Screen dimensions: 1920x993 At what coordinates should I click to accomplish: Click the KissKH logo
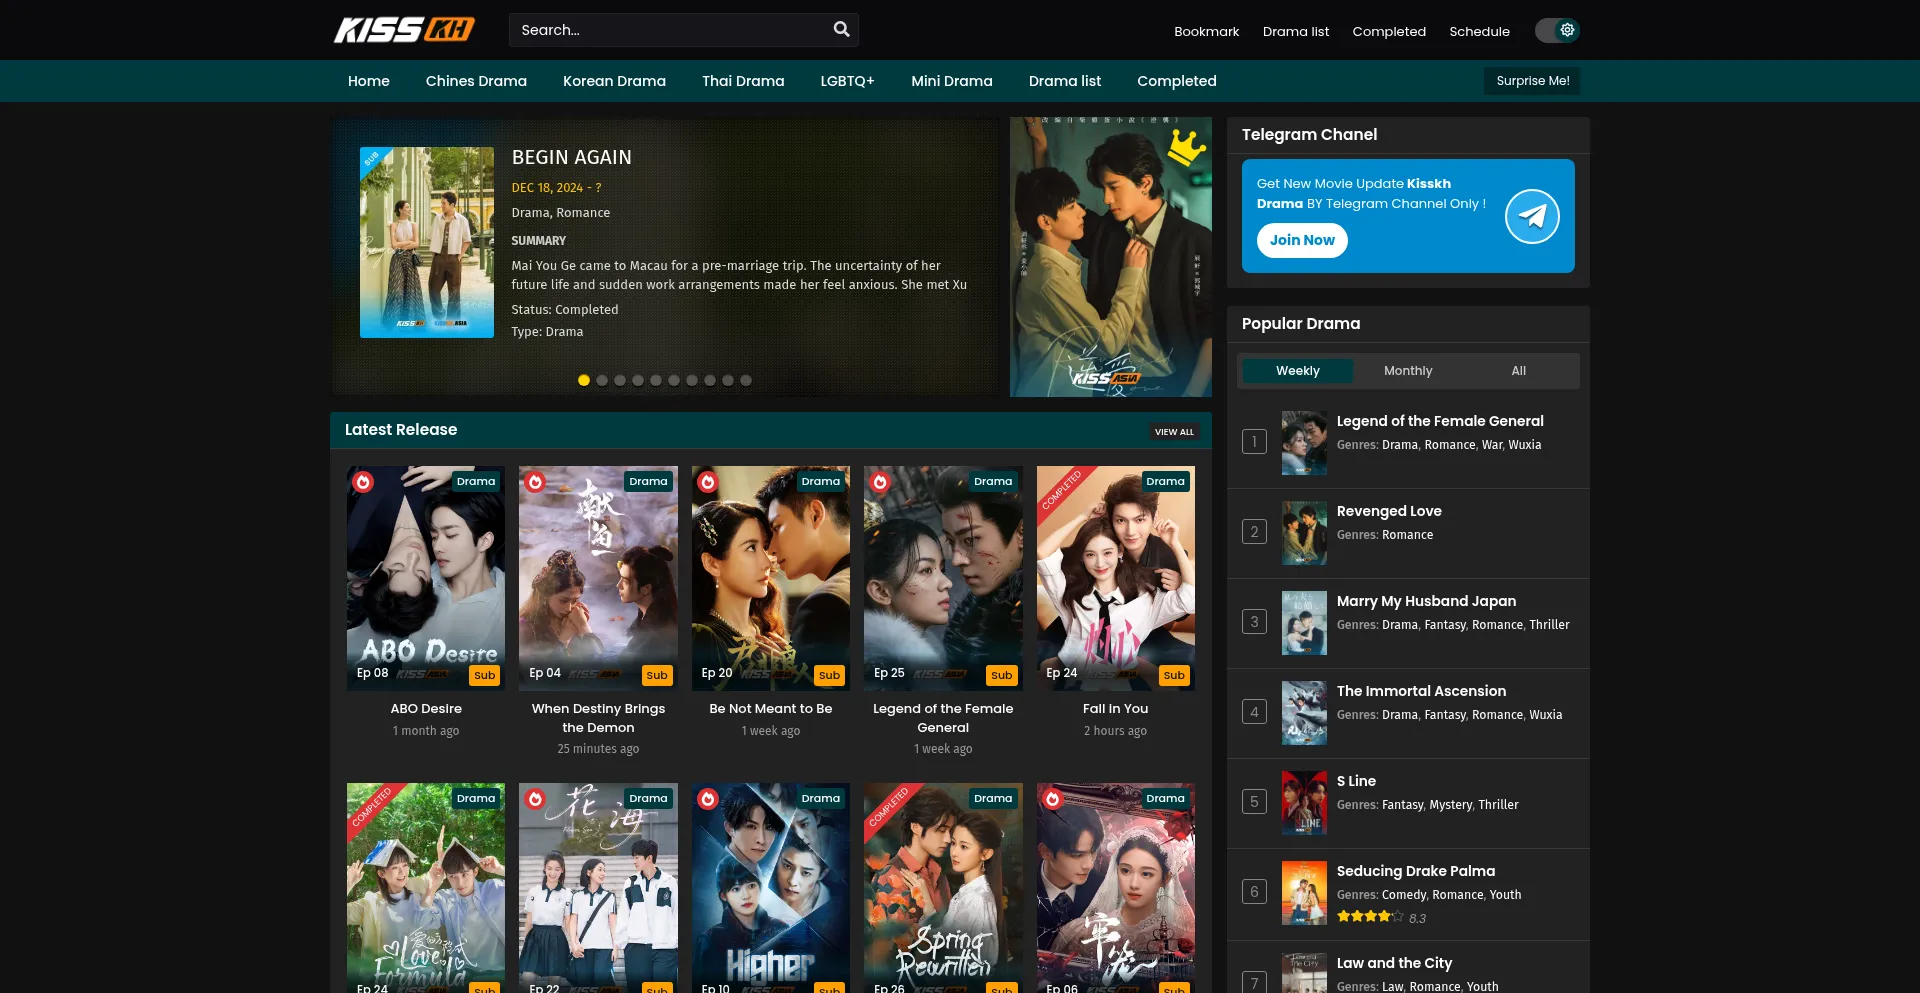pos(404,30)
